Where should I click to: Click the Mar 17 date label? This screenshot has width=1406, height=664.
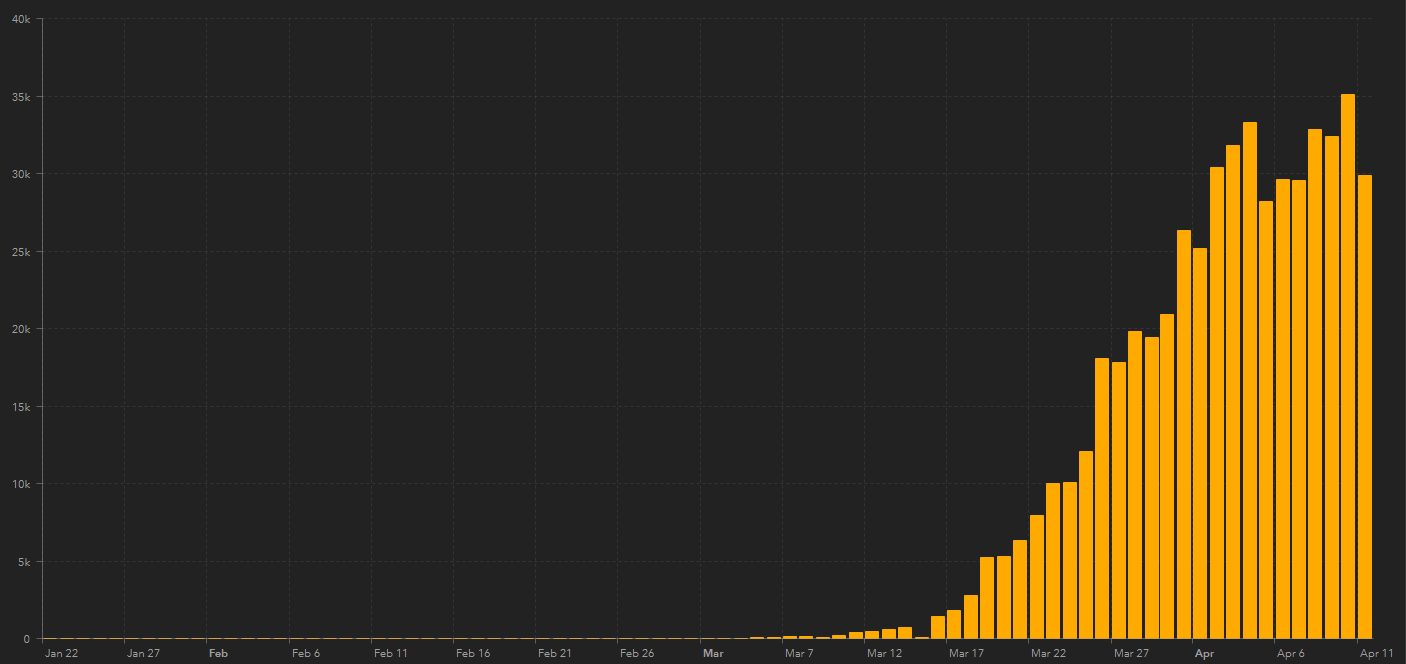[967, 653]
